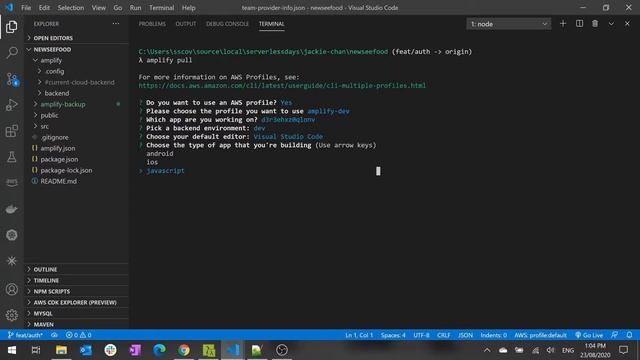The width and height of the screenshot is (640, 360).
Task: Open Outlook from the taskbar
Action: point(86,350)
